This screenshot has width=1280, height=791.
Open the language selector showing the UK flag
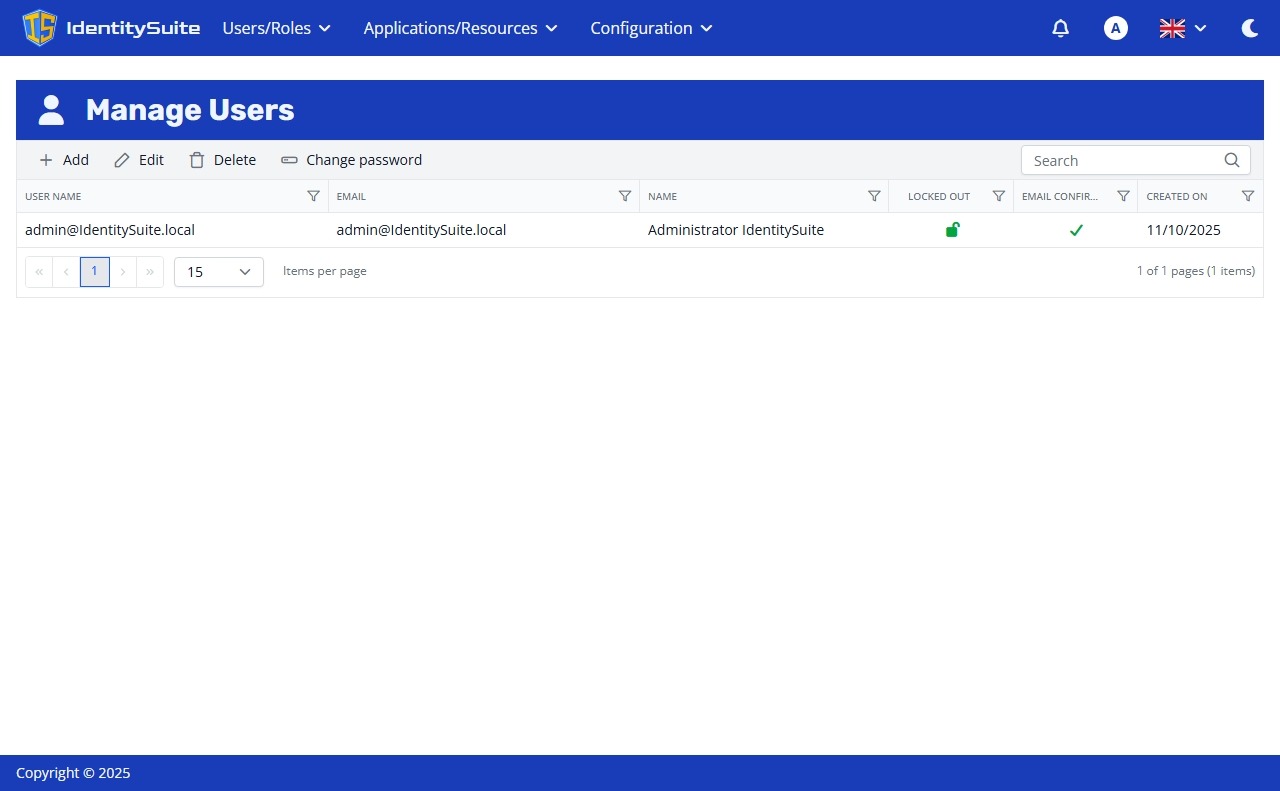pos(1182,28)
